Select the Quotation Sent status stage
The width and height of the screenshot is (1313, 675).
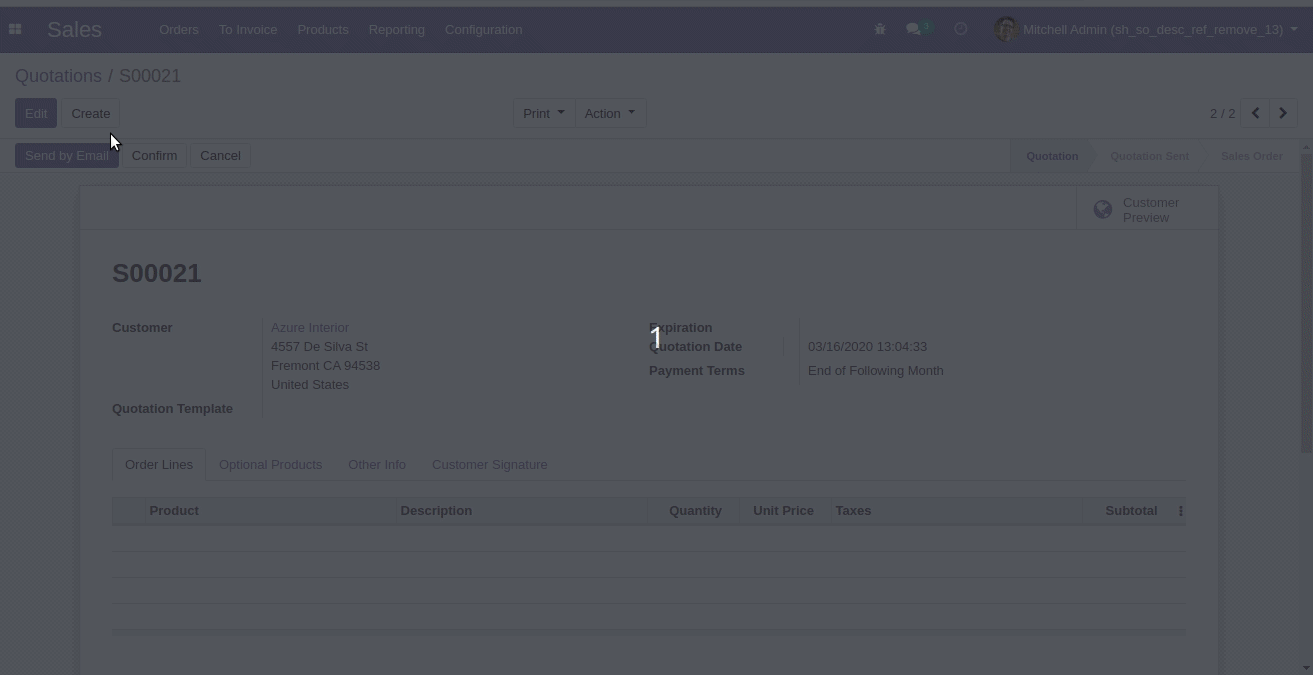pyautogui.click(x=1149, y=156)
